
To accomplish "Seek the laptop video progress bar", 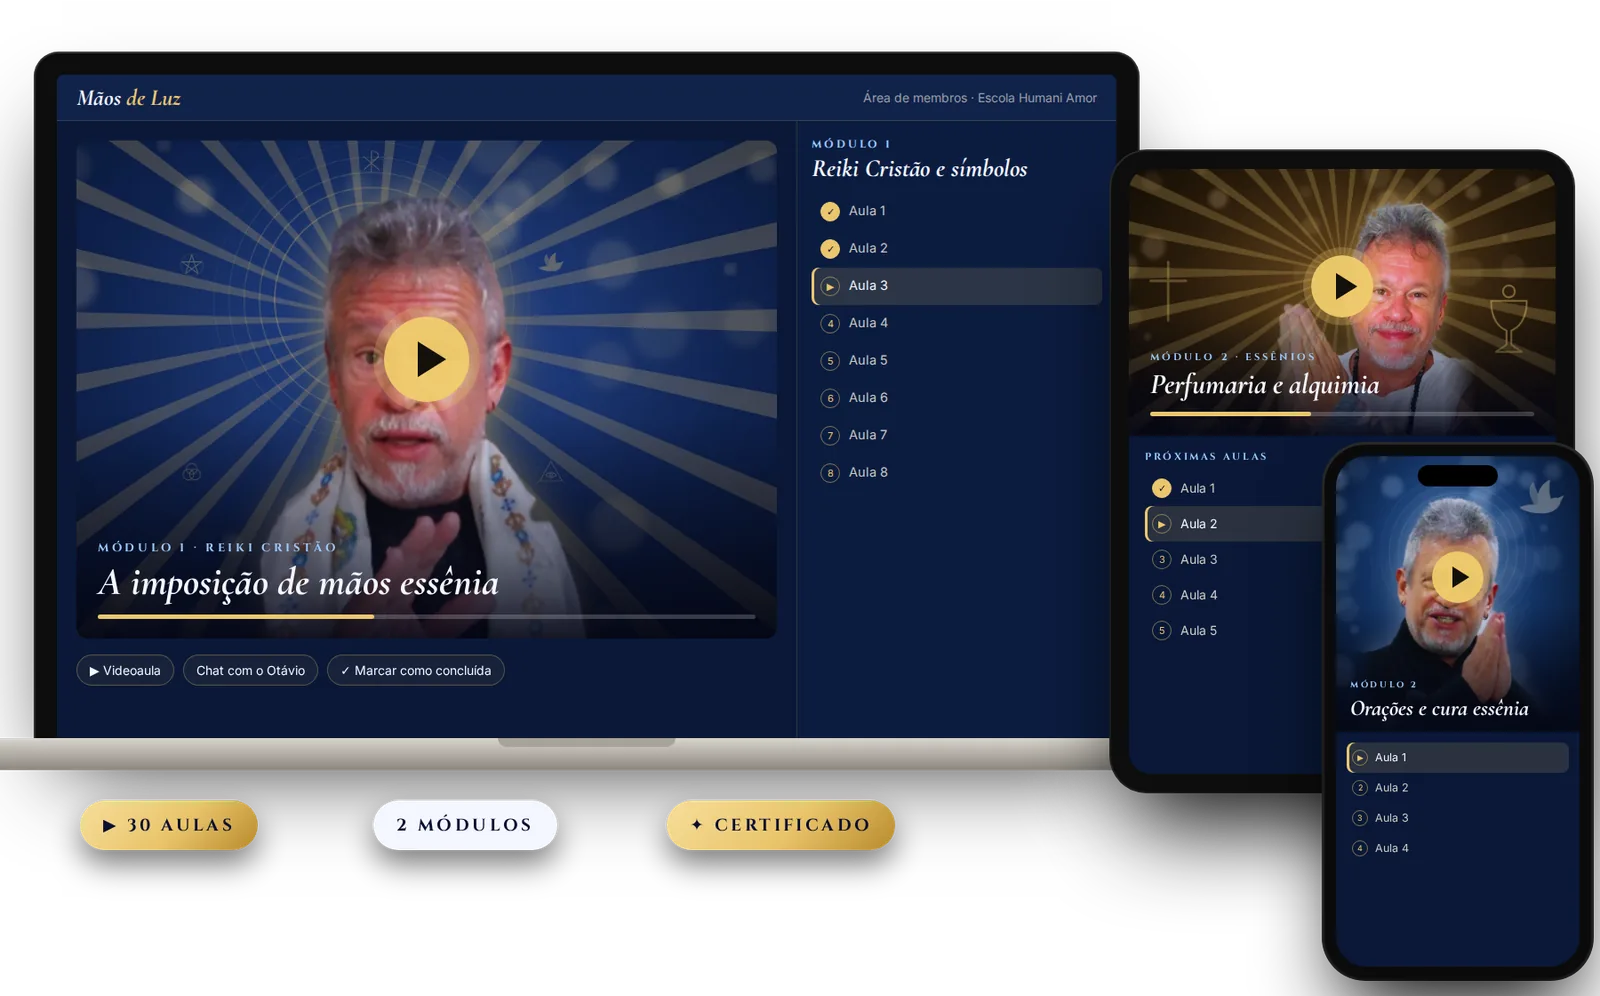I will tap(427, 617).
